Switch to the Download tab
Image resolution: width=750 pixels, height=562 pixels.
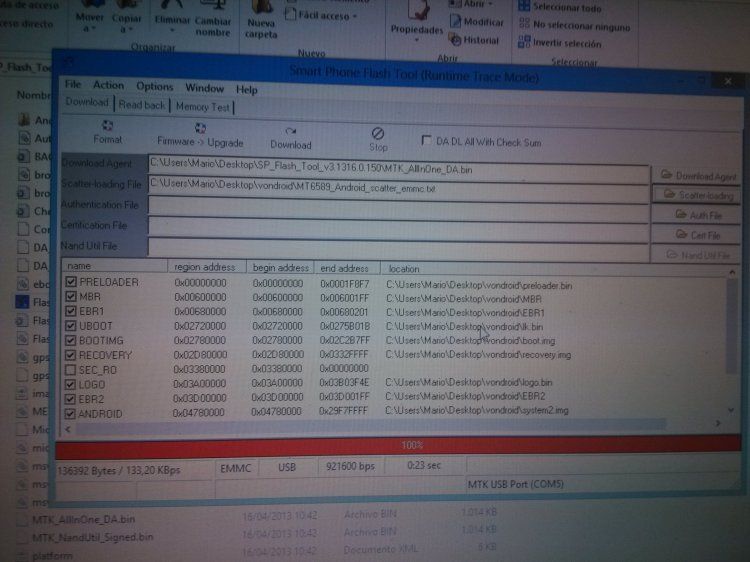87,102
